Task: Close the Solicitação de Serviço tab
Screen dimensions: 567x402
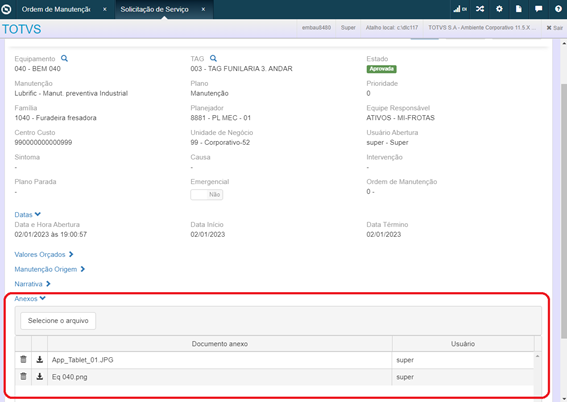Action: pos(203,9)
